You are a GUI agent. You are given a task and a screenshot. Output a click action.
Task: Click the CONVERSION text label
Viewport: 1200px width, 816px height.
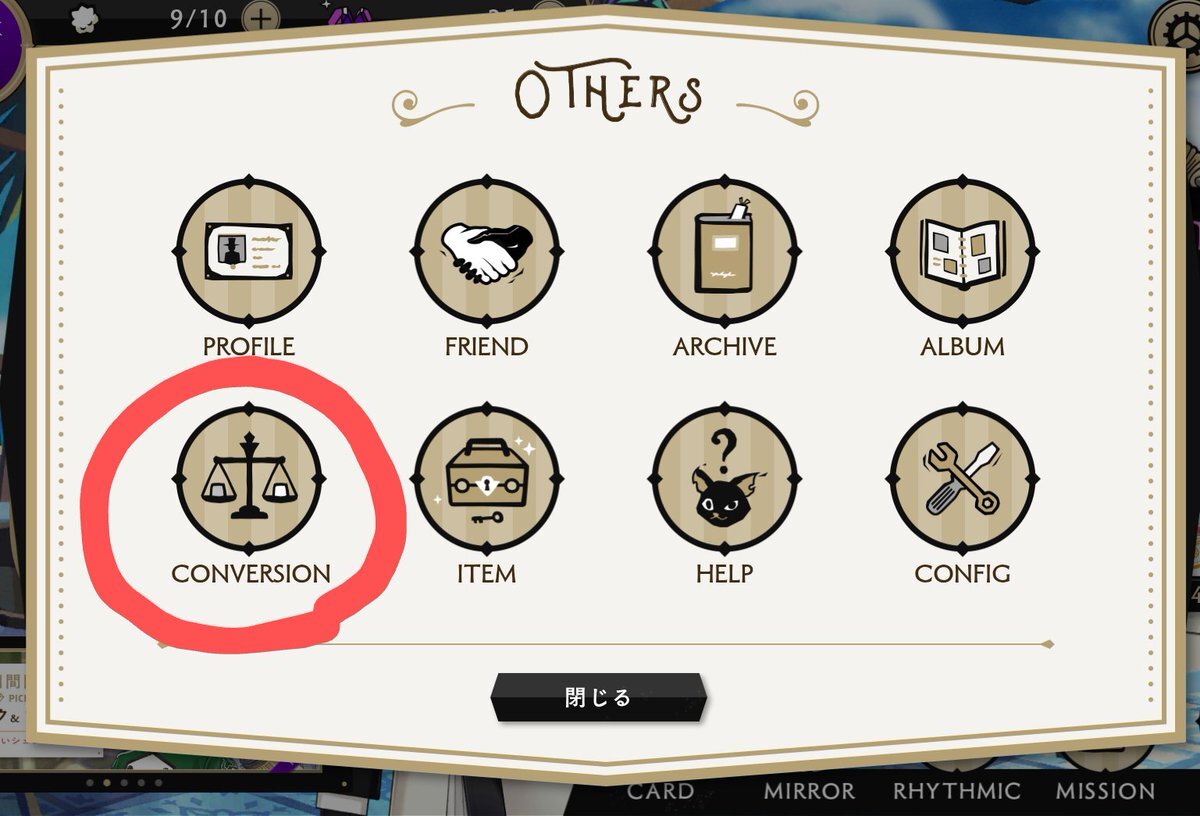pos(250,574)
